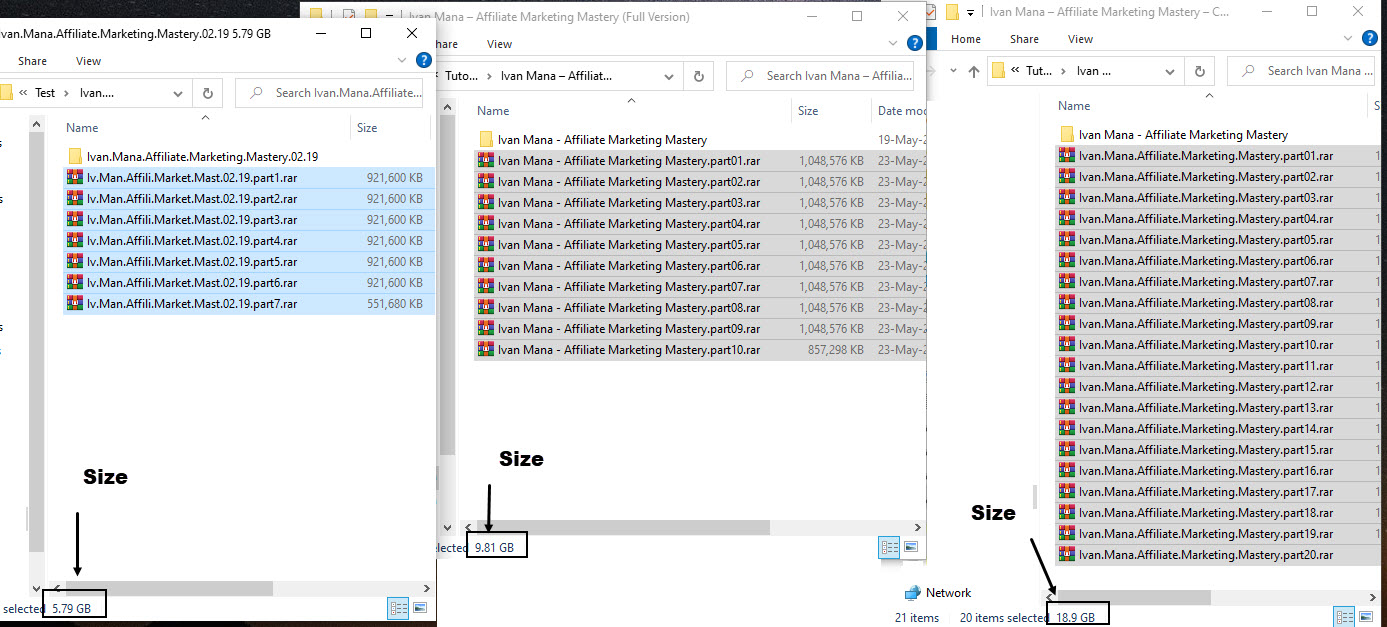
Task: Switch Full Version window to large thumbnails view
Action: pos(911,547)
